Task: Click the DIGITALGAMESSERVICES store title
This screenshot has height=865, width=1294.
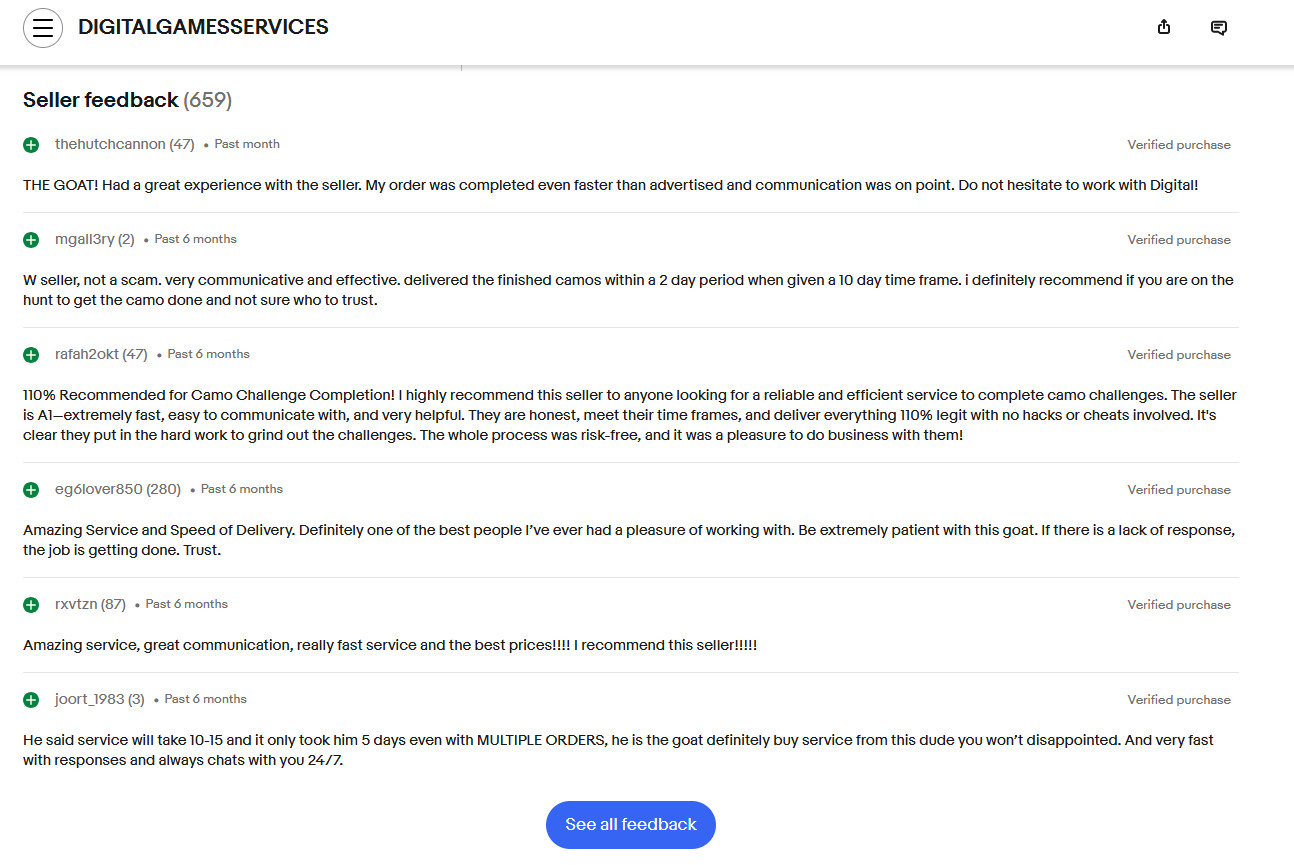Action: click(x=203, y=28)
